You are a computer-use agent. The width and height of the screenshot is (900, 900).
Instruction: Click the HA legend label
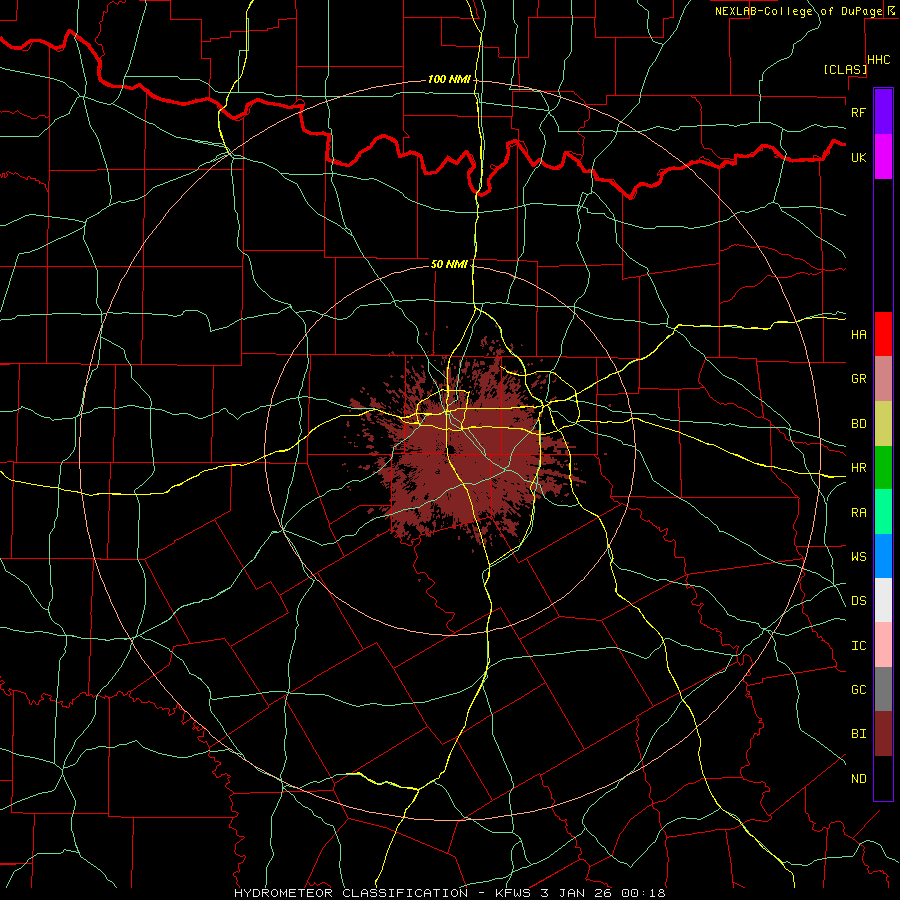858,335
